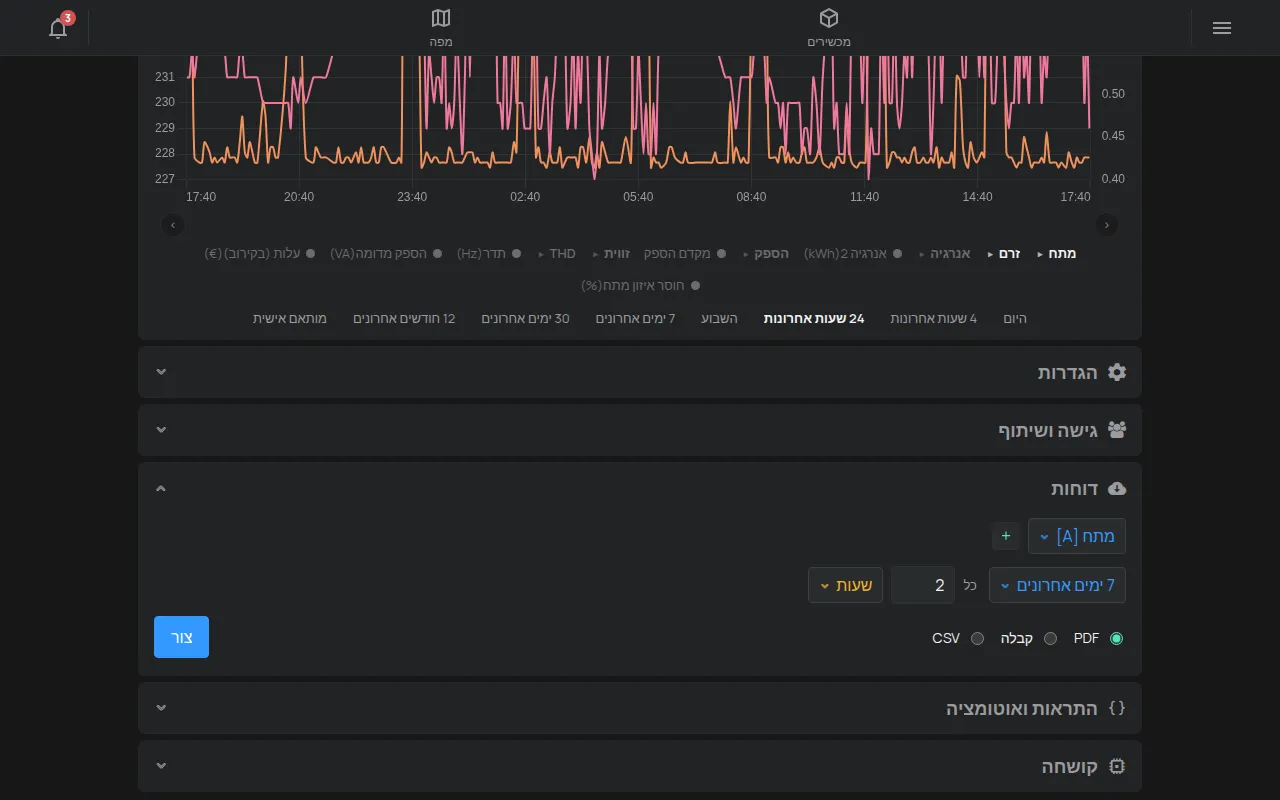The width and height of the screenshot is (1280, 800).
Task: Click the צור generate report button
Action: click(181, 637)
